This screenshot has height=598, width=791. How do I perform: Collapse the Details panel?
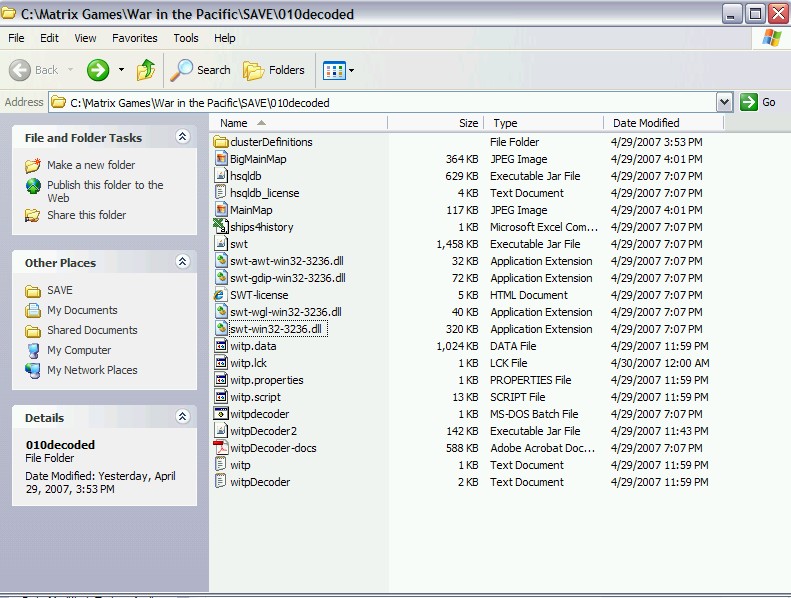182,417
